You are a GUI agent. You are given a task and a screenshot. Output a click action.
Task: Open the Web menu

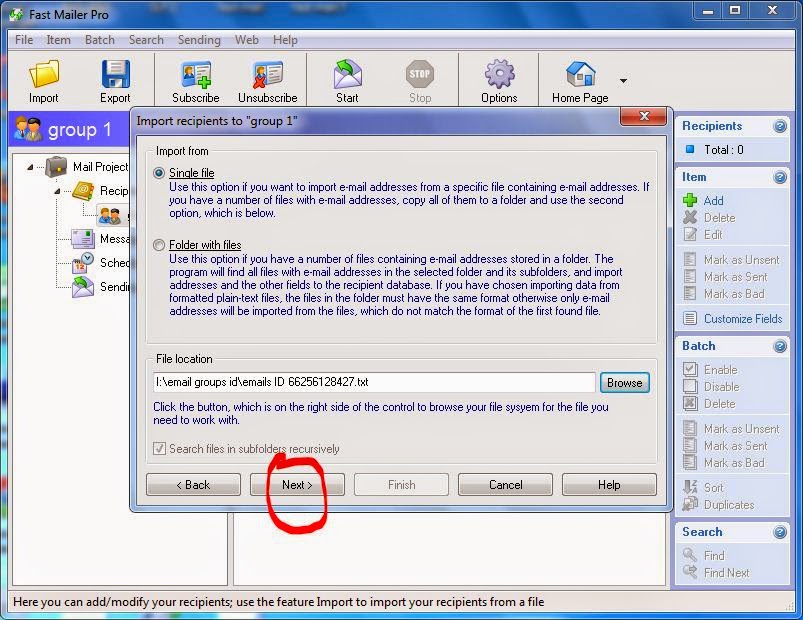246,39
